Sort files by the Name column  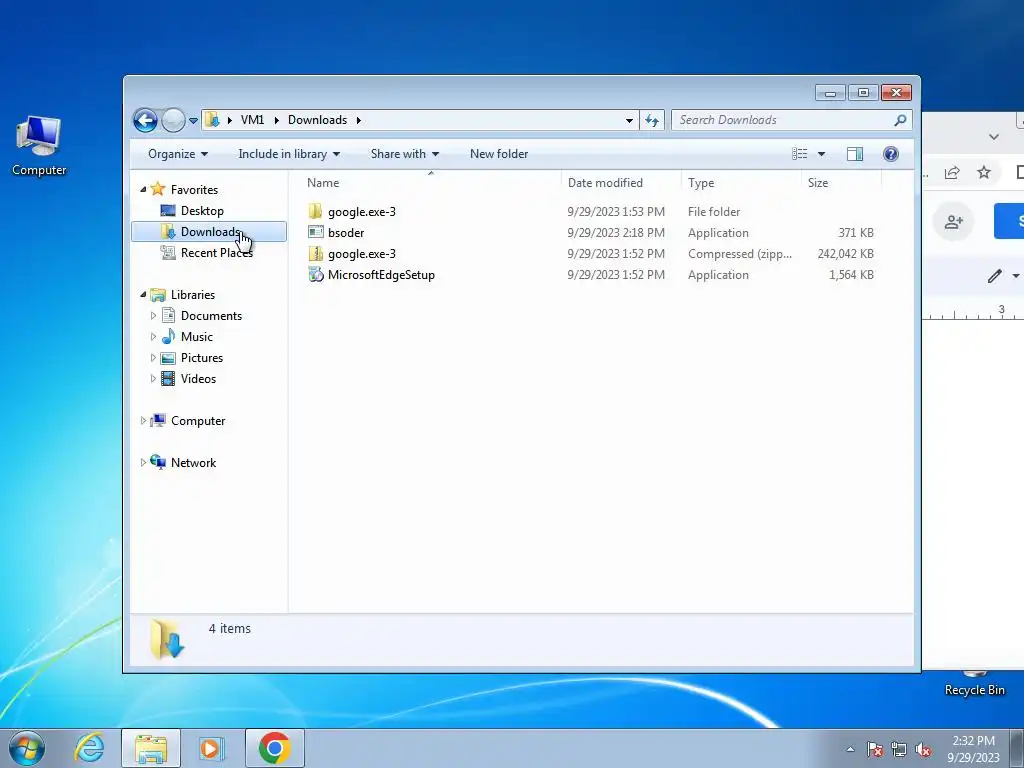click(430, 183)
